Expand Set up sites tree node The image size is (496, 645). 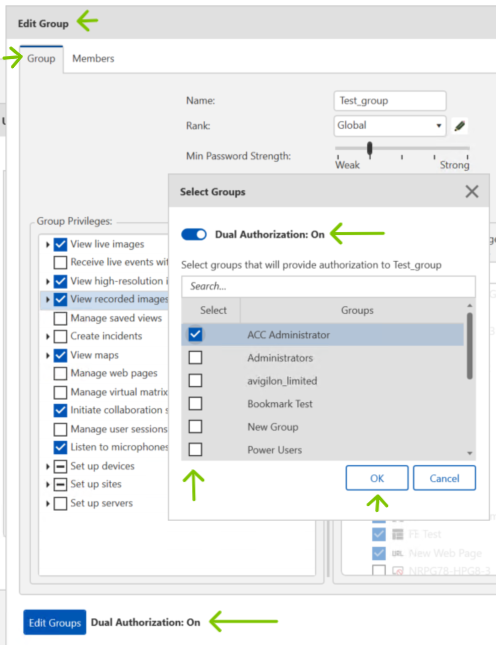coord(48,485)
